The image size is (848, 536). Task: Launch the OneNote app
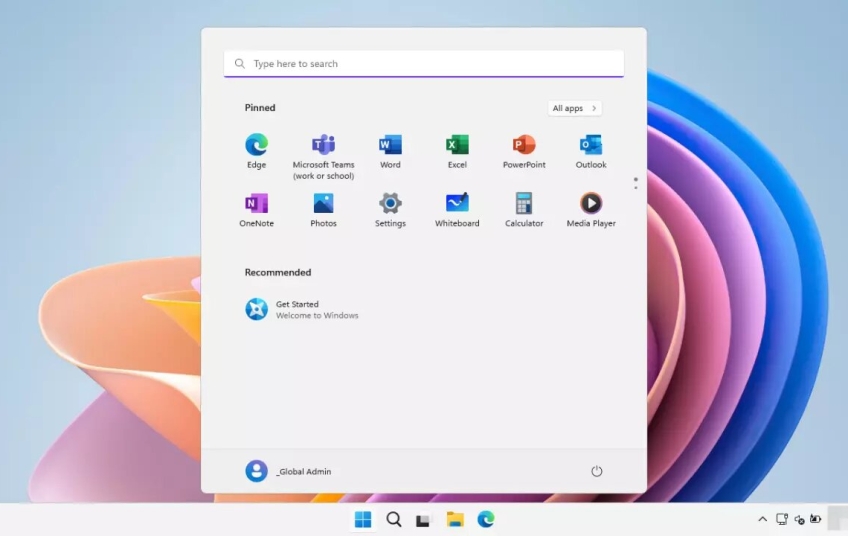[x=256, y=204]
